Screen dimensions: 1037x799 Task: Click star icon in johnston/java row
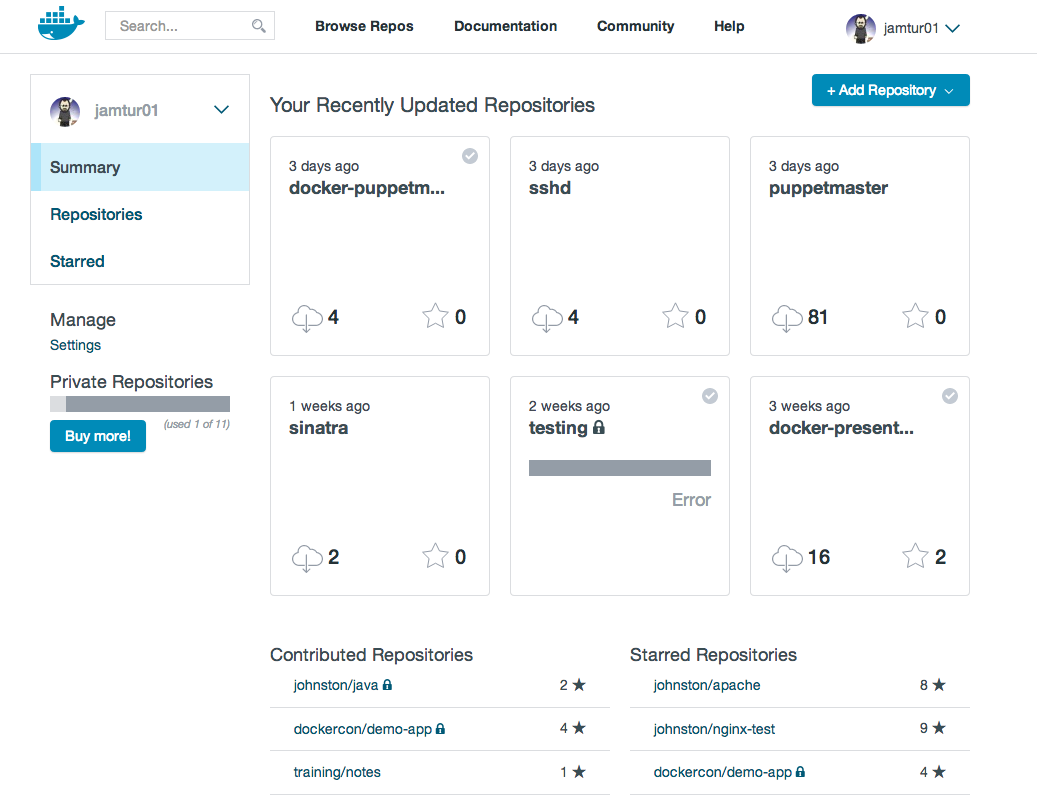[579, 685]
